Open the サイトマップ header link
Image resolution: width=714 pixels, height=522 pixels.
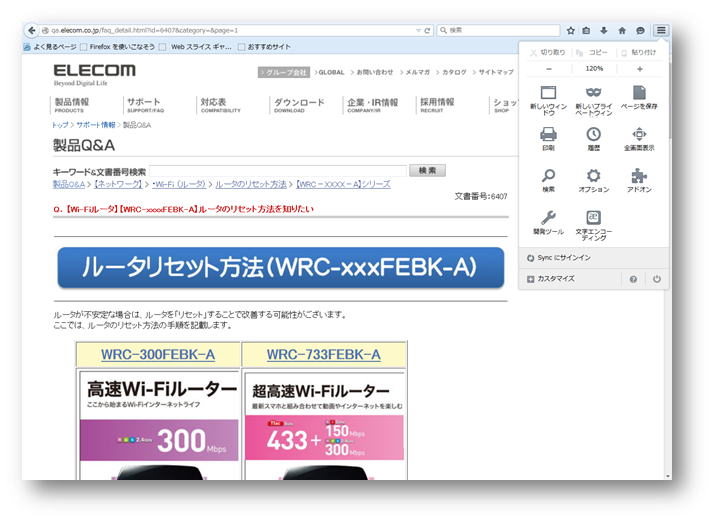click(x=494, y=72)
